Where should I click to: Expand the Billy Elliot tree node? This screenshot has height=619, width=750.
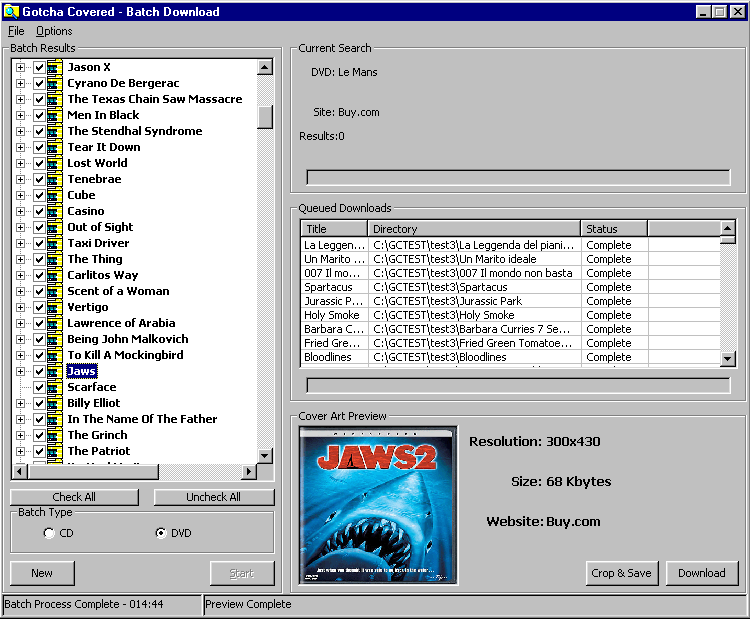pos(20,403)
